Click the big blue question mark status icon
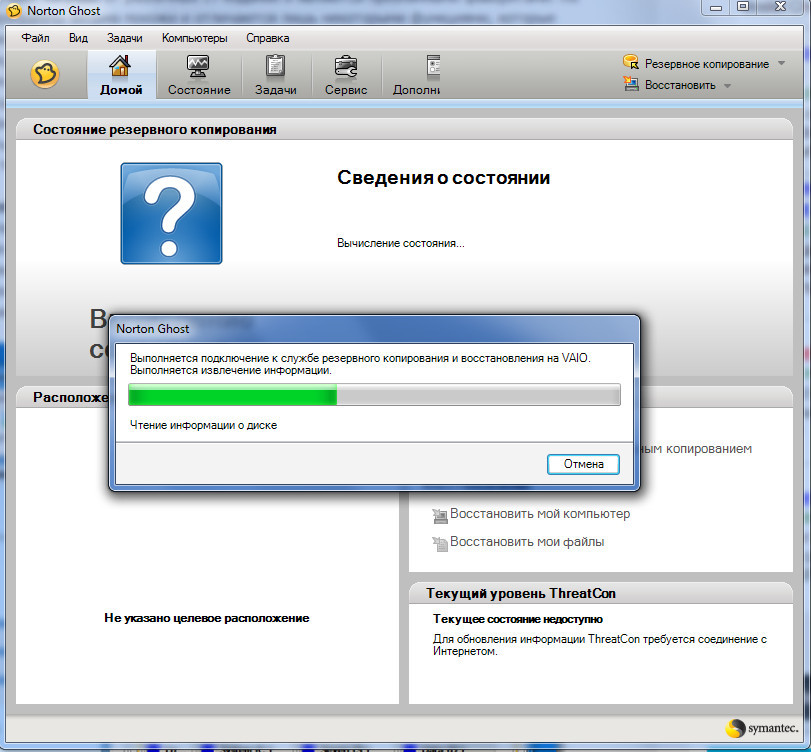Viewport: 811px width, 752px height. click(x=171, y=214)
